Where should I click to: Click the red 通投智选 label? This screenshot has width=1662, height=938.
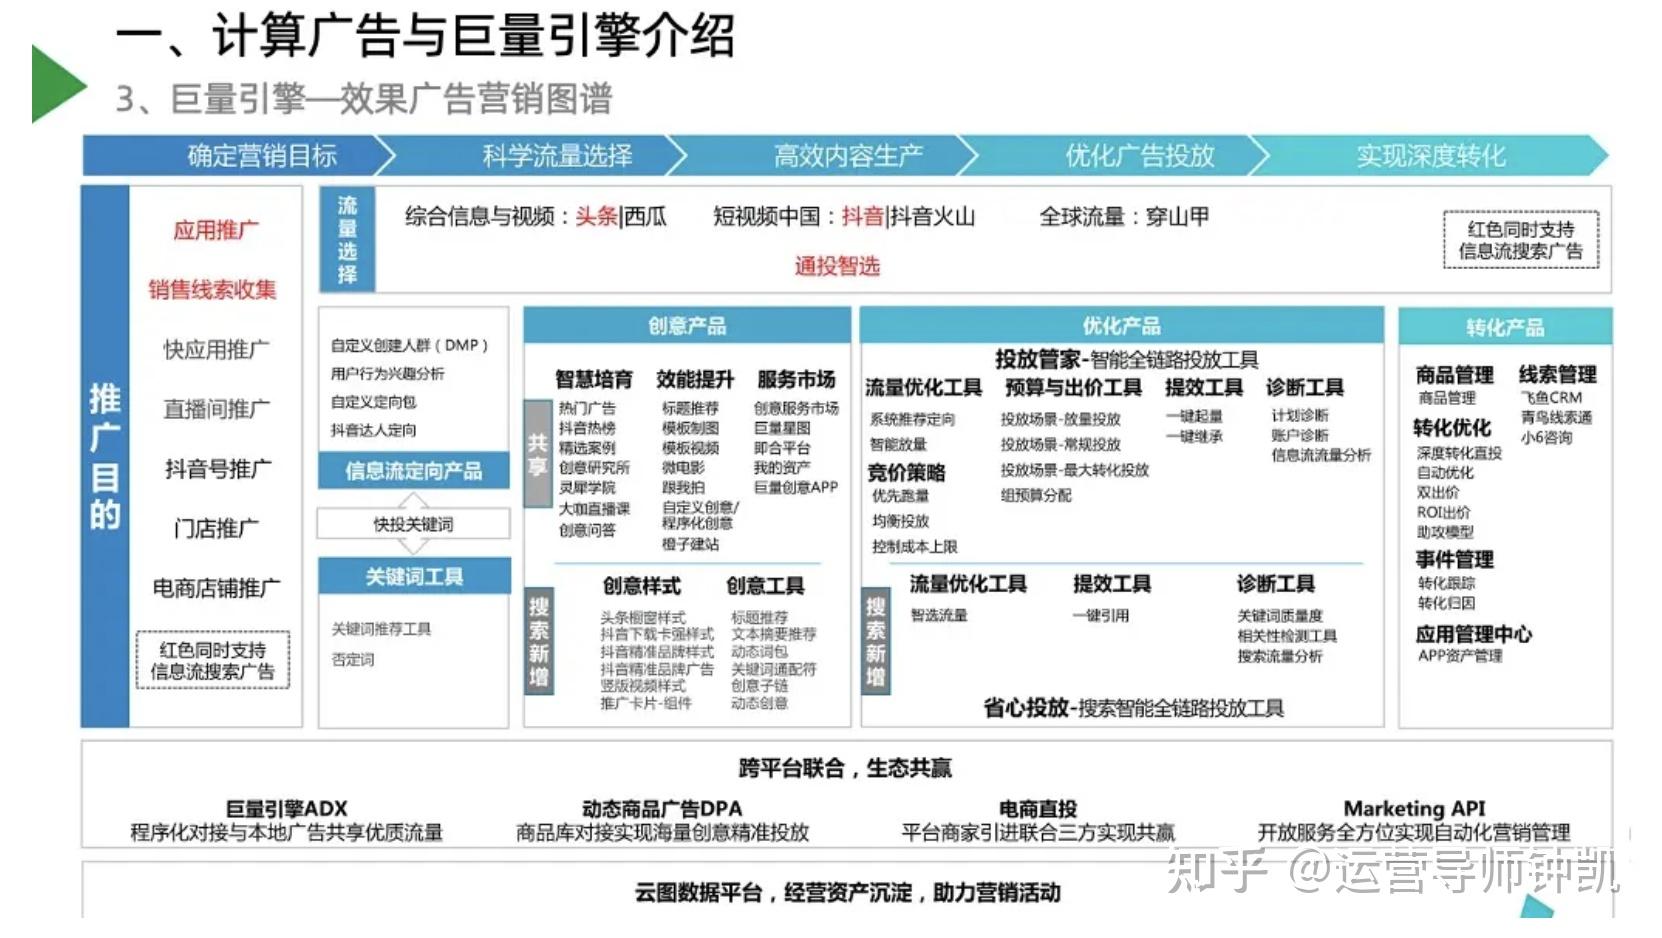point(837,266)
